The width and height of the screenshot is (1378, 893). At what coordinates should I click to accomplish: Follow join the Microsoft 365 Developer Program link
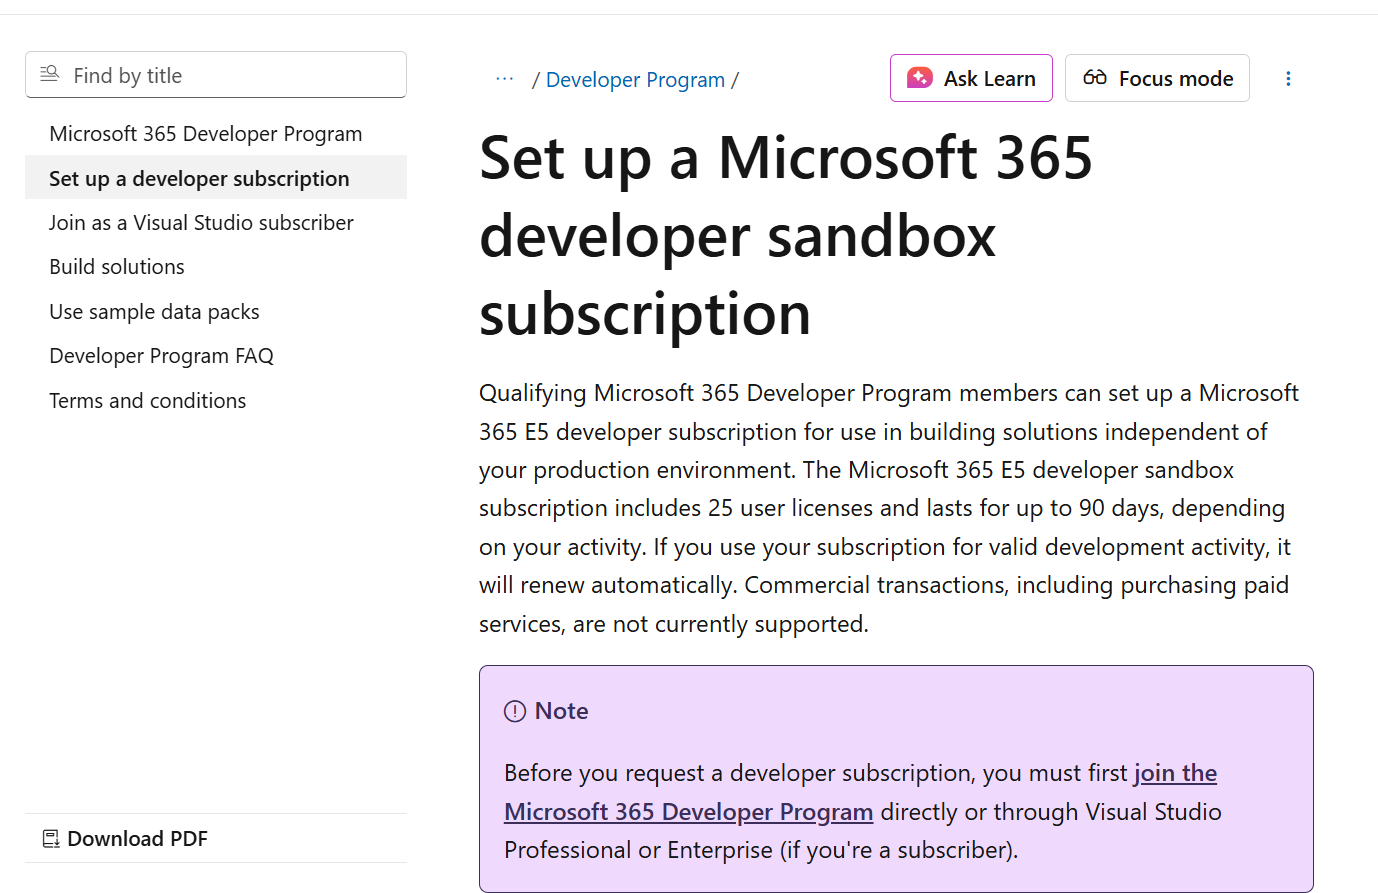689,811
